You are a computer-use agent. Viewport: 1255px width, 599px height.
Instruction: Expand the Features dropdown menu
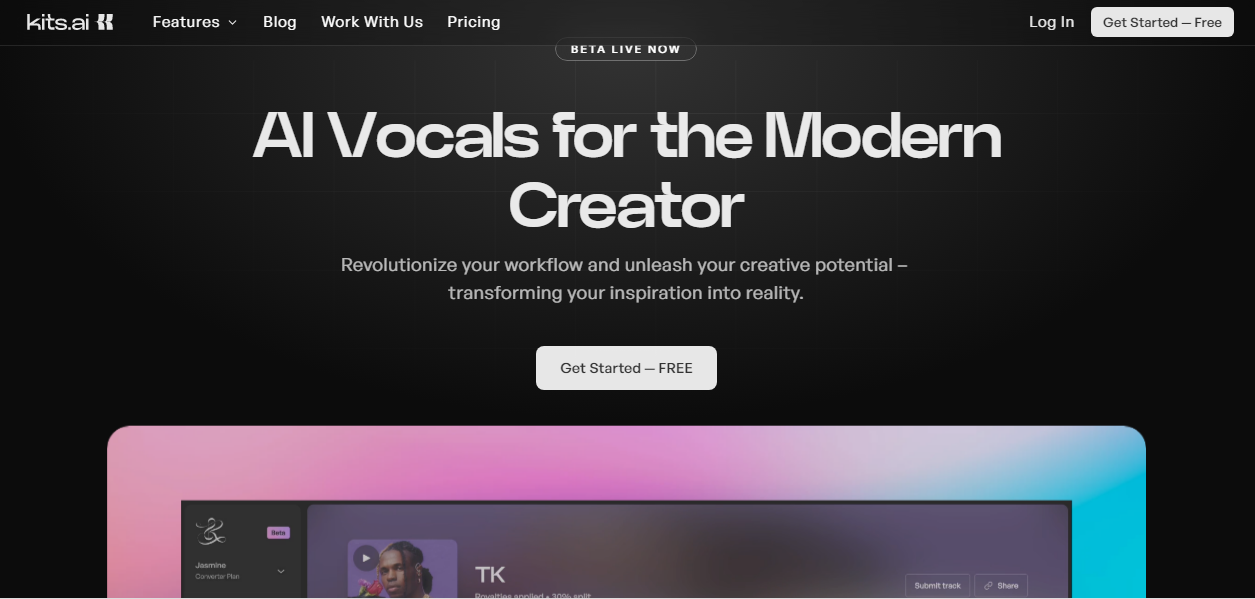tap(195, 22)
